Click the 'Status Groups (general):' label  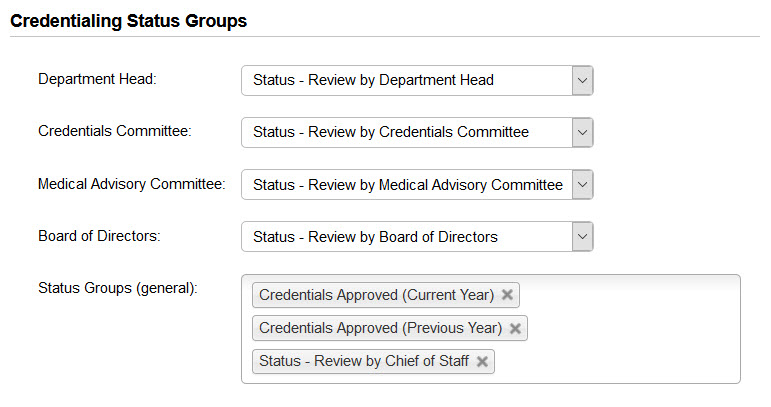(x=118, y=288)
